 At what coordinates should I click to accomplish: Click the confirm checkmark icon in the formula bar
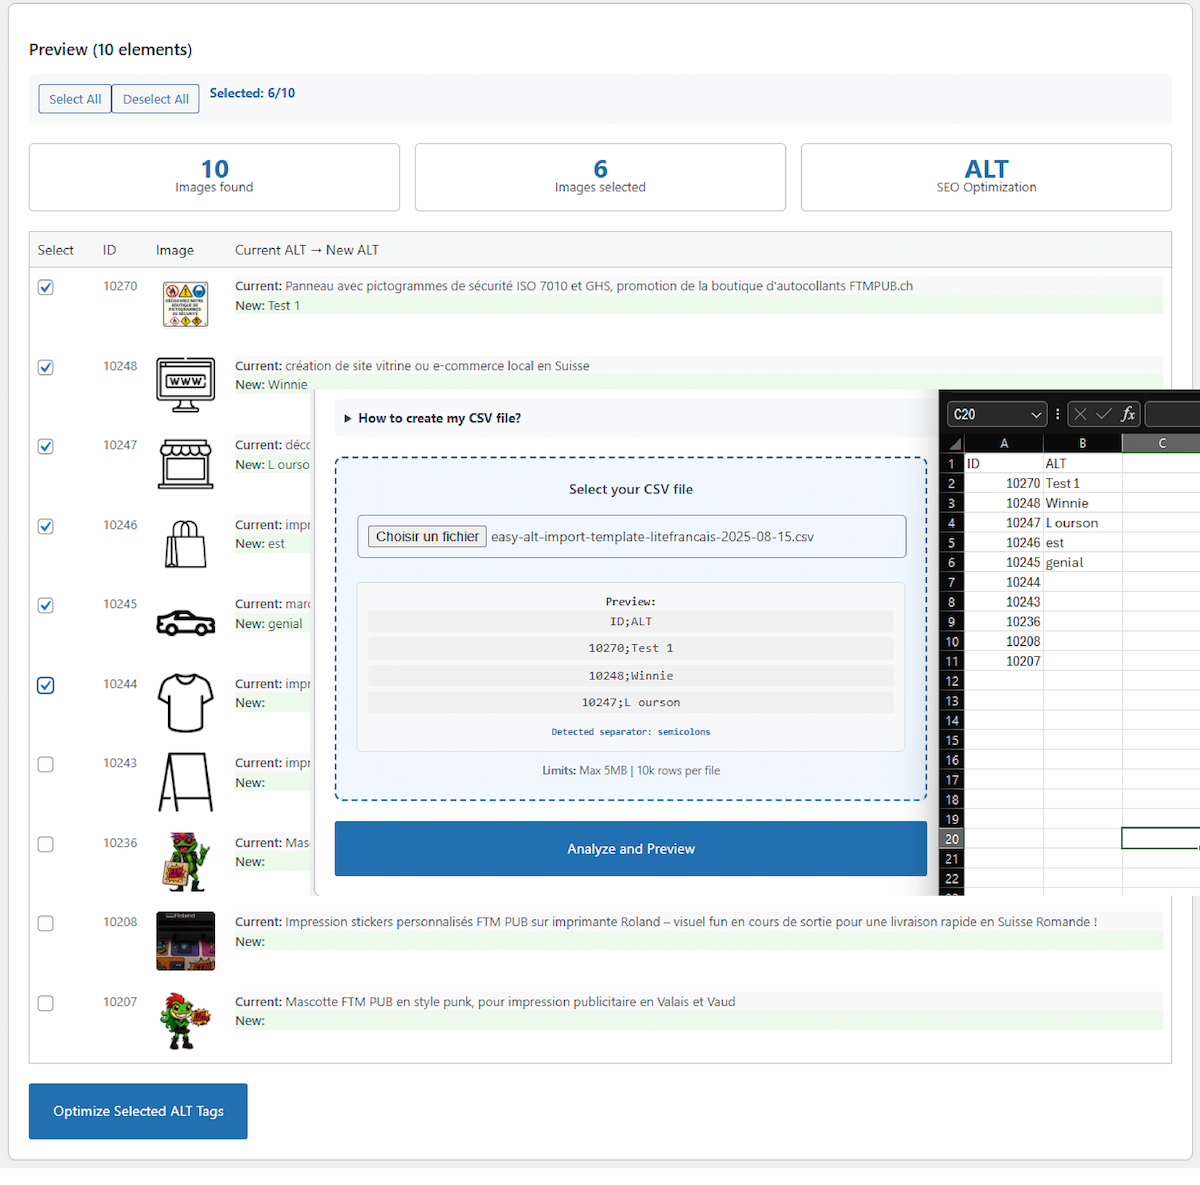[x=1102, y=413]
